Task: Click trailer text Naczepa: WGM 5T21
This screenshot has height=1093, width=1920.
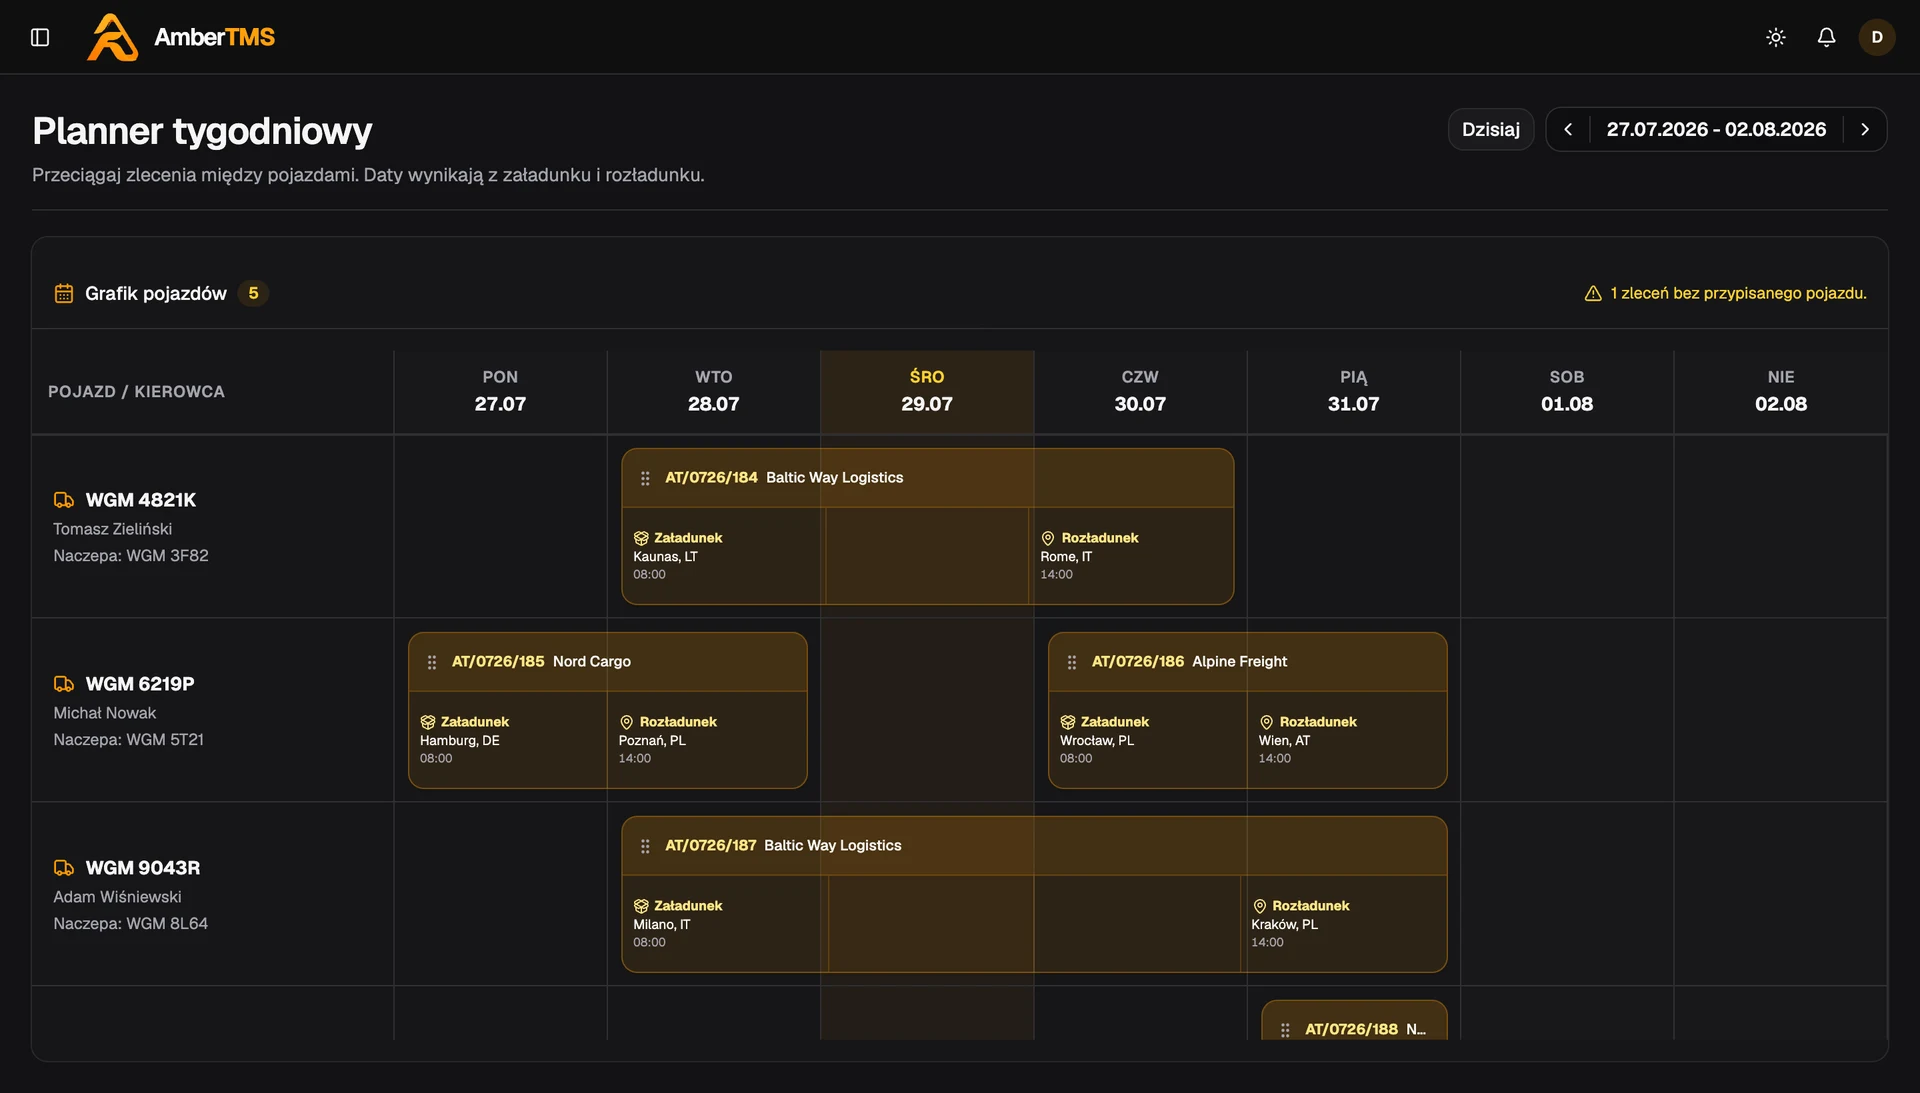Action: coord(128,740)
